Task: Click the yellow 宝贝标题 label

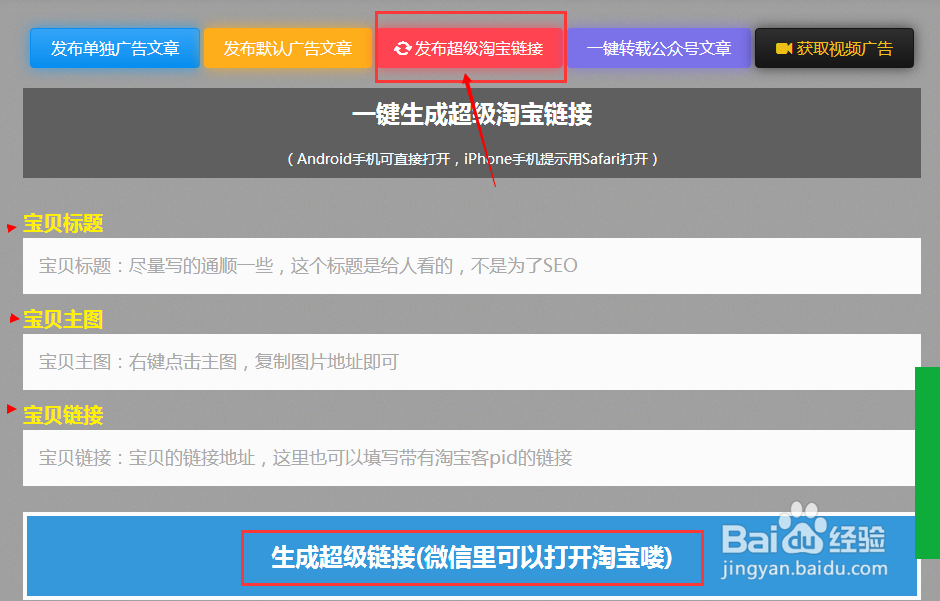Action: tap(63, 224)
